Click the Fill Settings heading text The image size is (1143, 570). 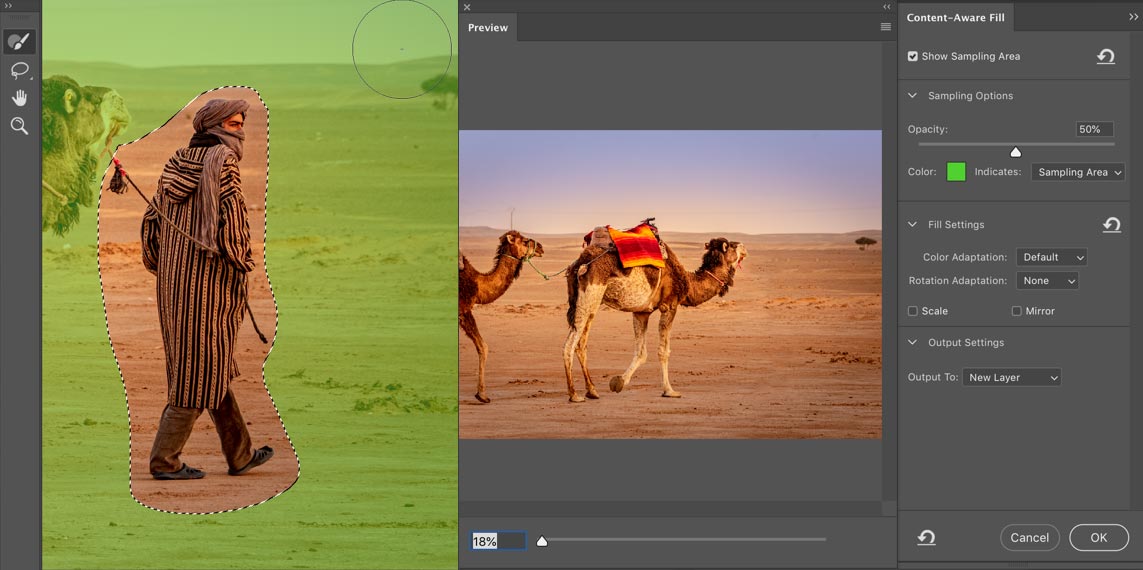pos(956,225)
